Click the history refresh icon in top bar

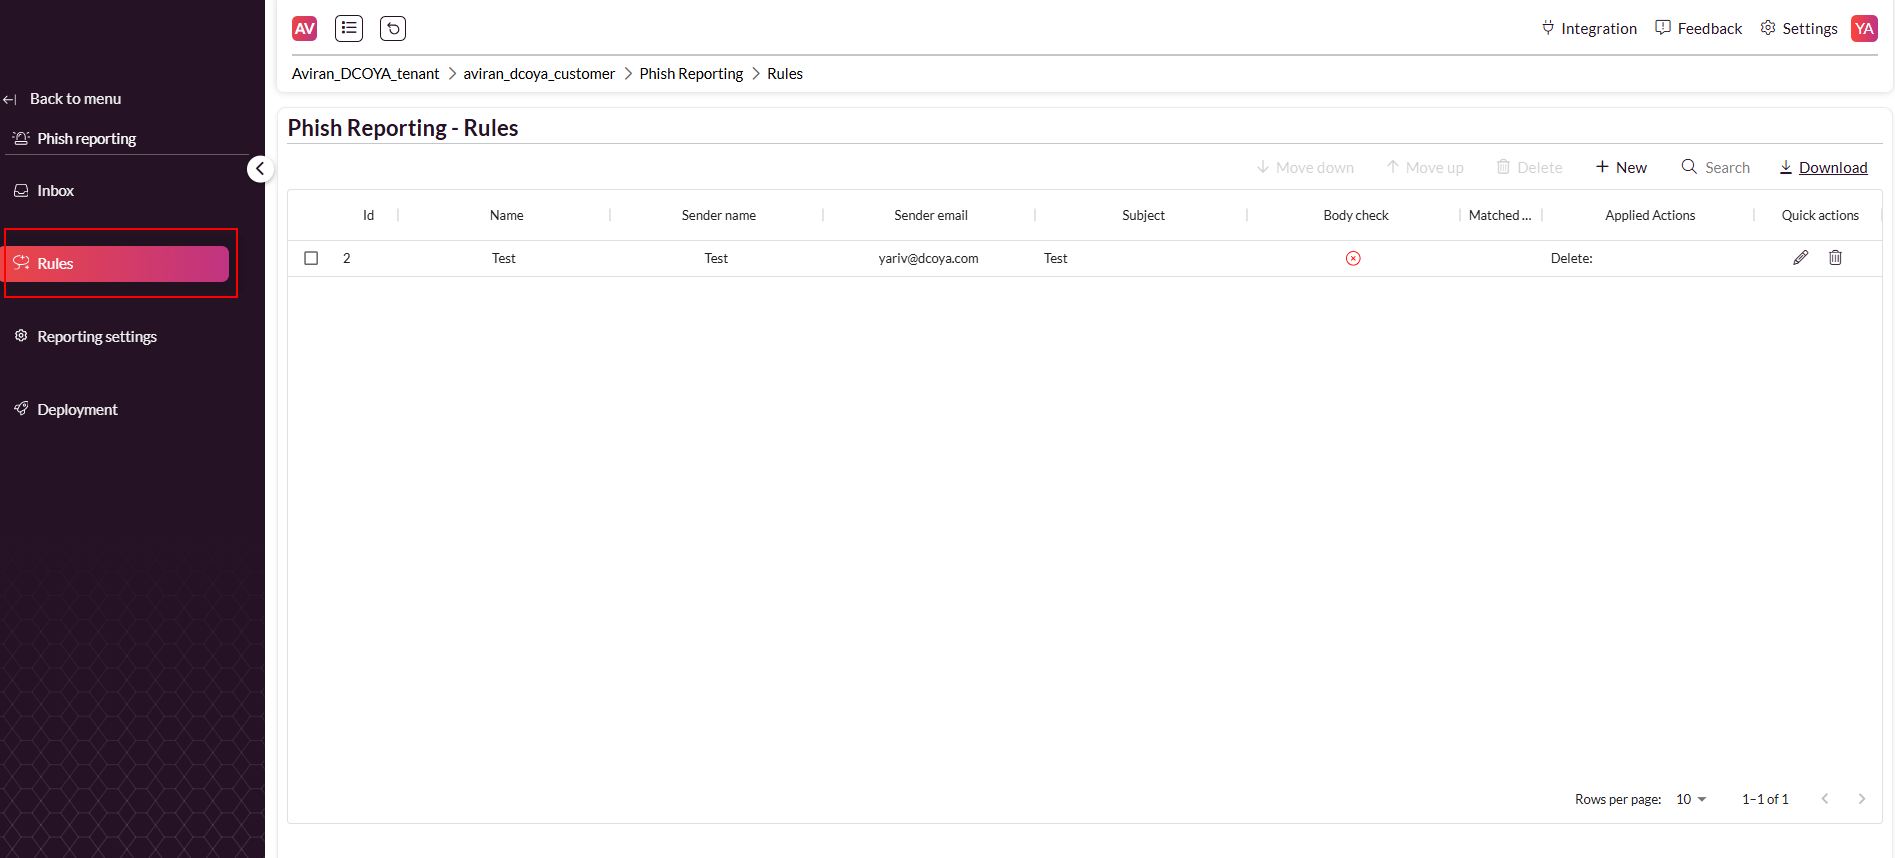pyautogui.click(x=393, y=29)
